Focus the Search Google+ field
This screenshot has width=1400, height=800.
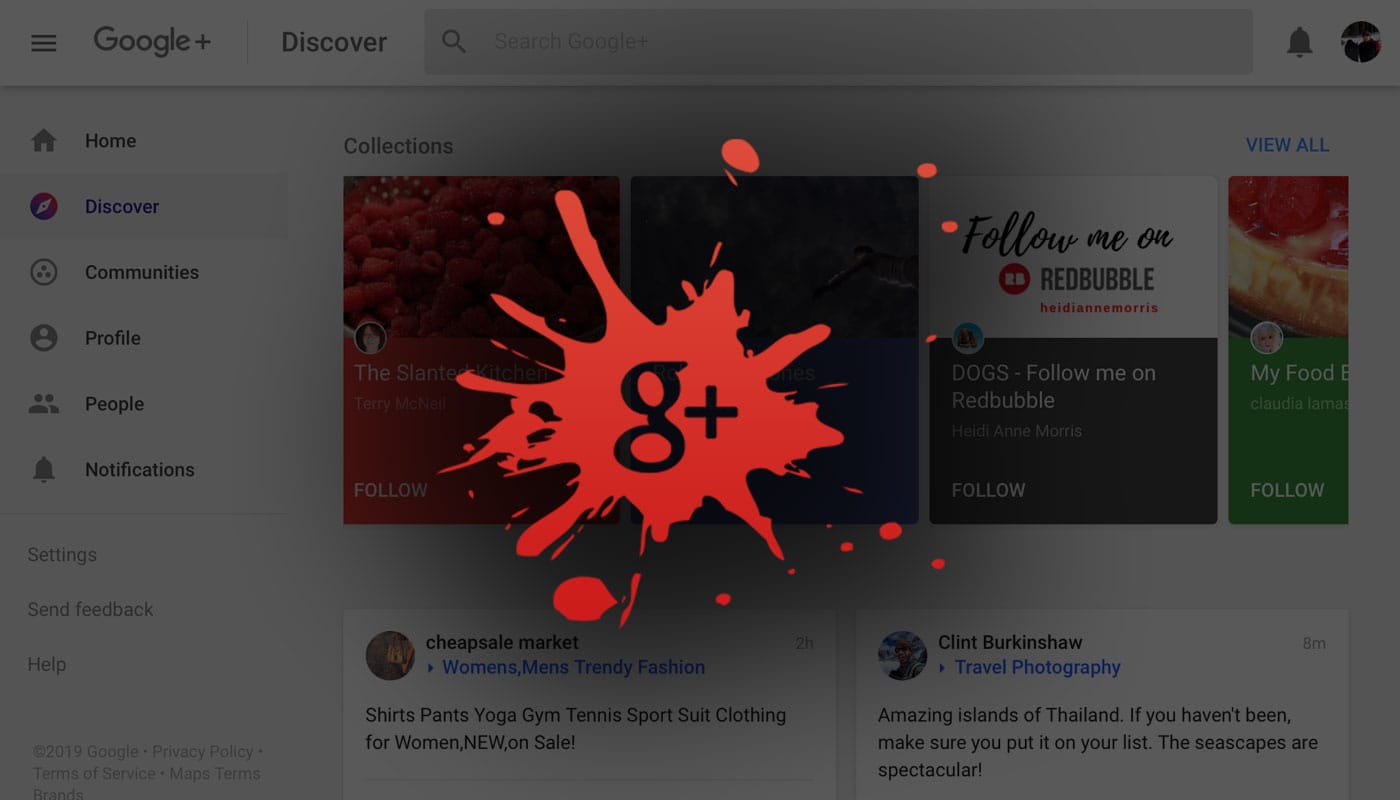click(x=838, y=42)
